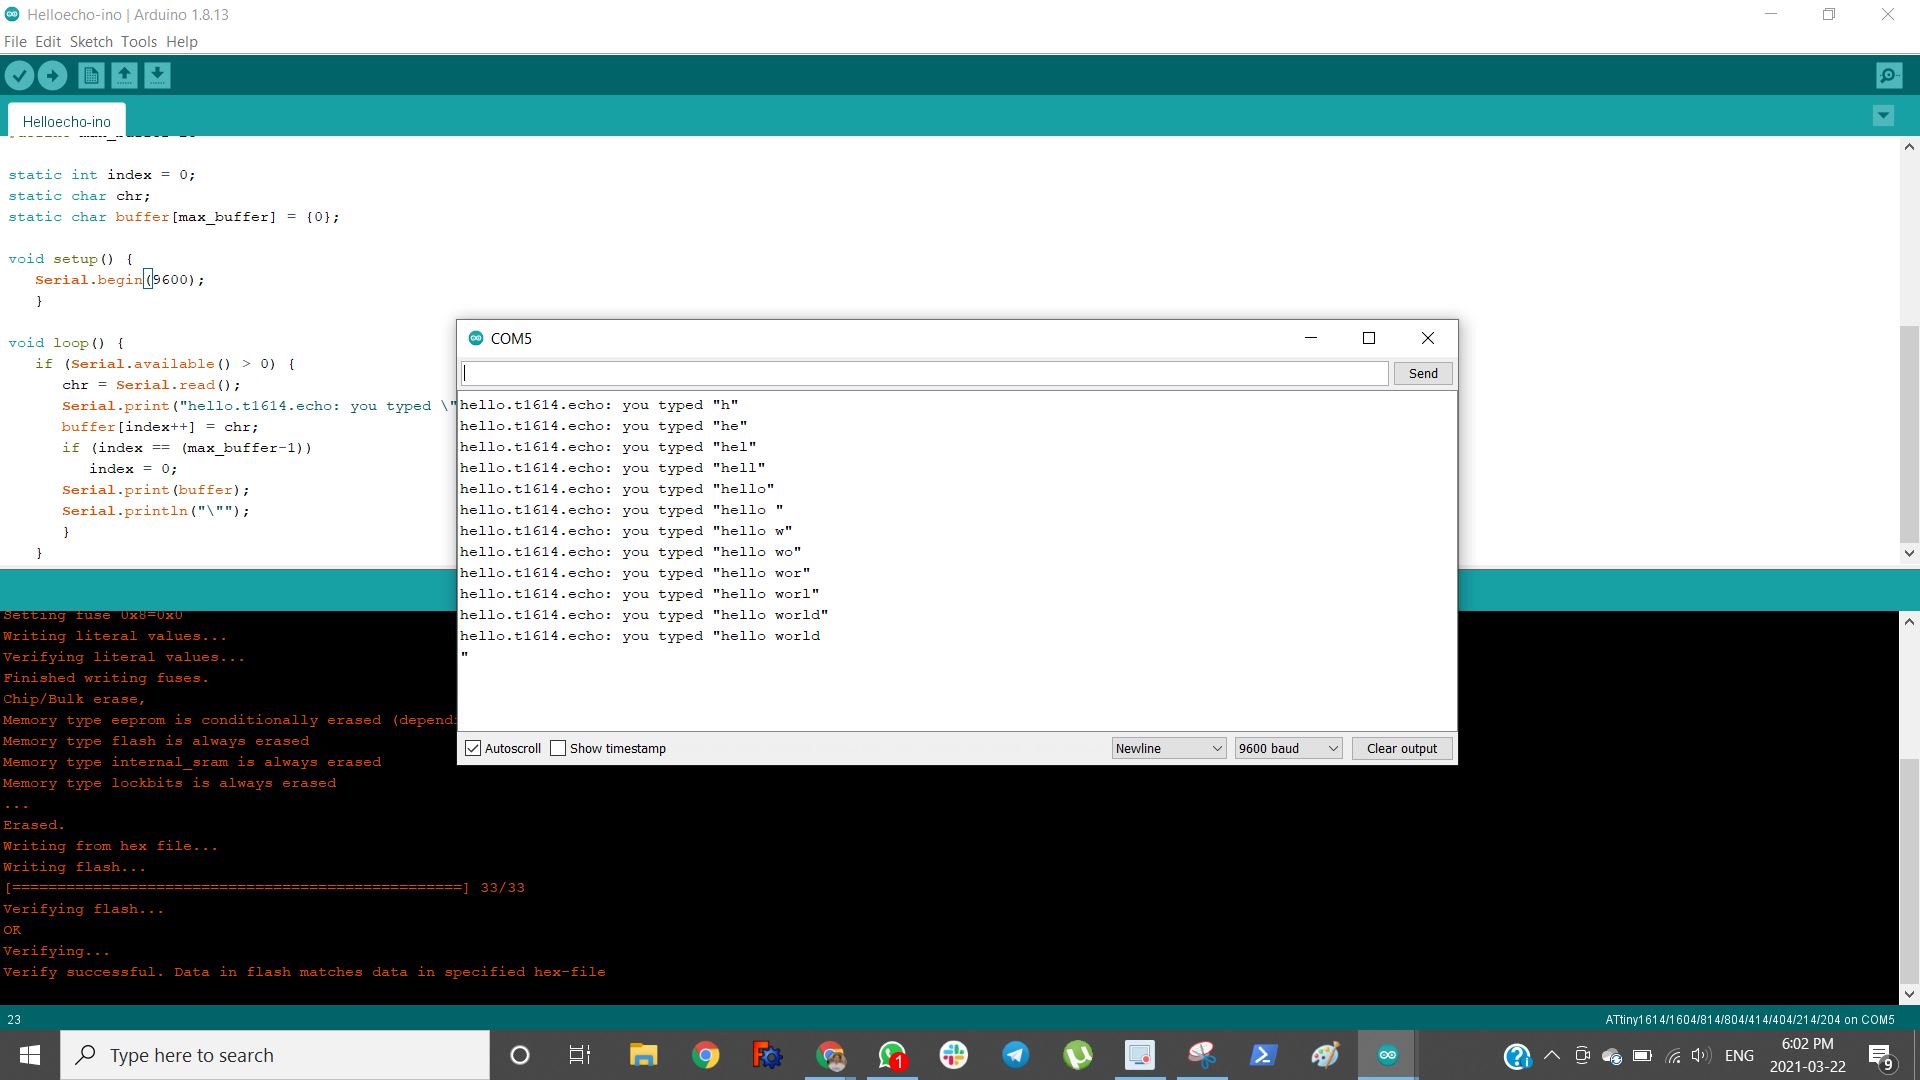Click the ENG language indicator
This screenshot has width=1920, height=1080.
coord(1739,1055)
